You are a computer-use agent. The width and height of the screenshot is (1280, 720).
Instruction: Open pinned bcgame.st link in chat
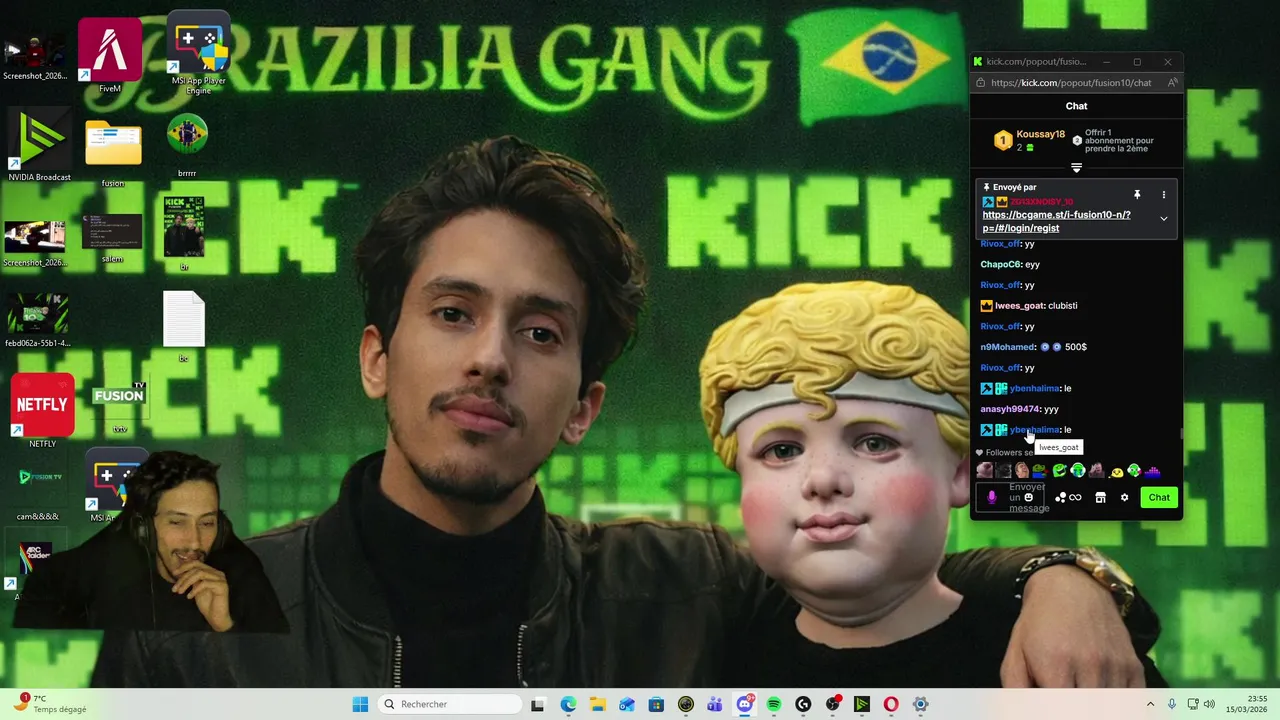[x=1057, y=221]
